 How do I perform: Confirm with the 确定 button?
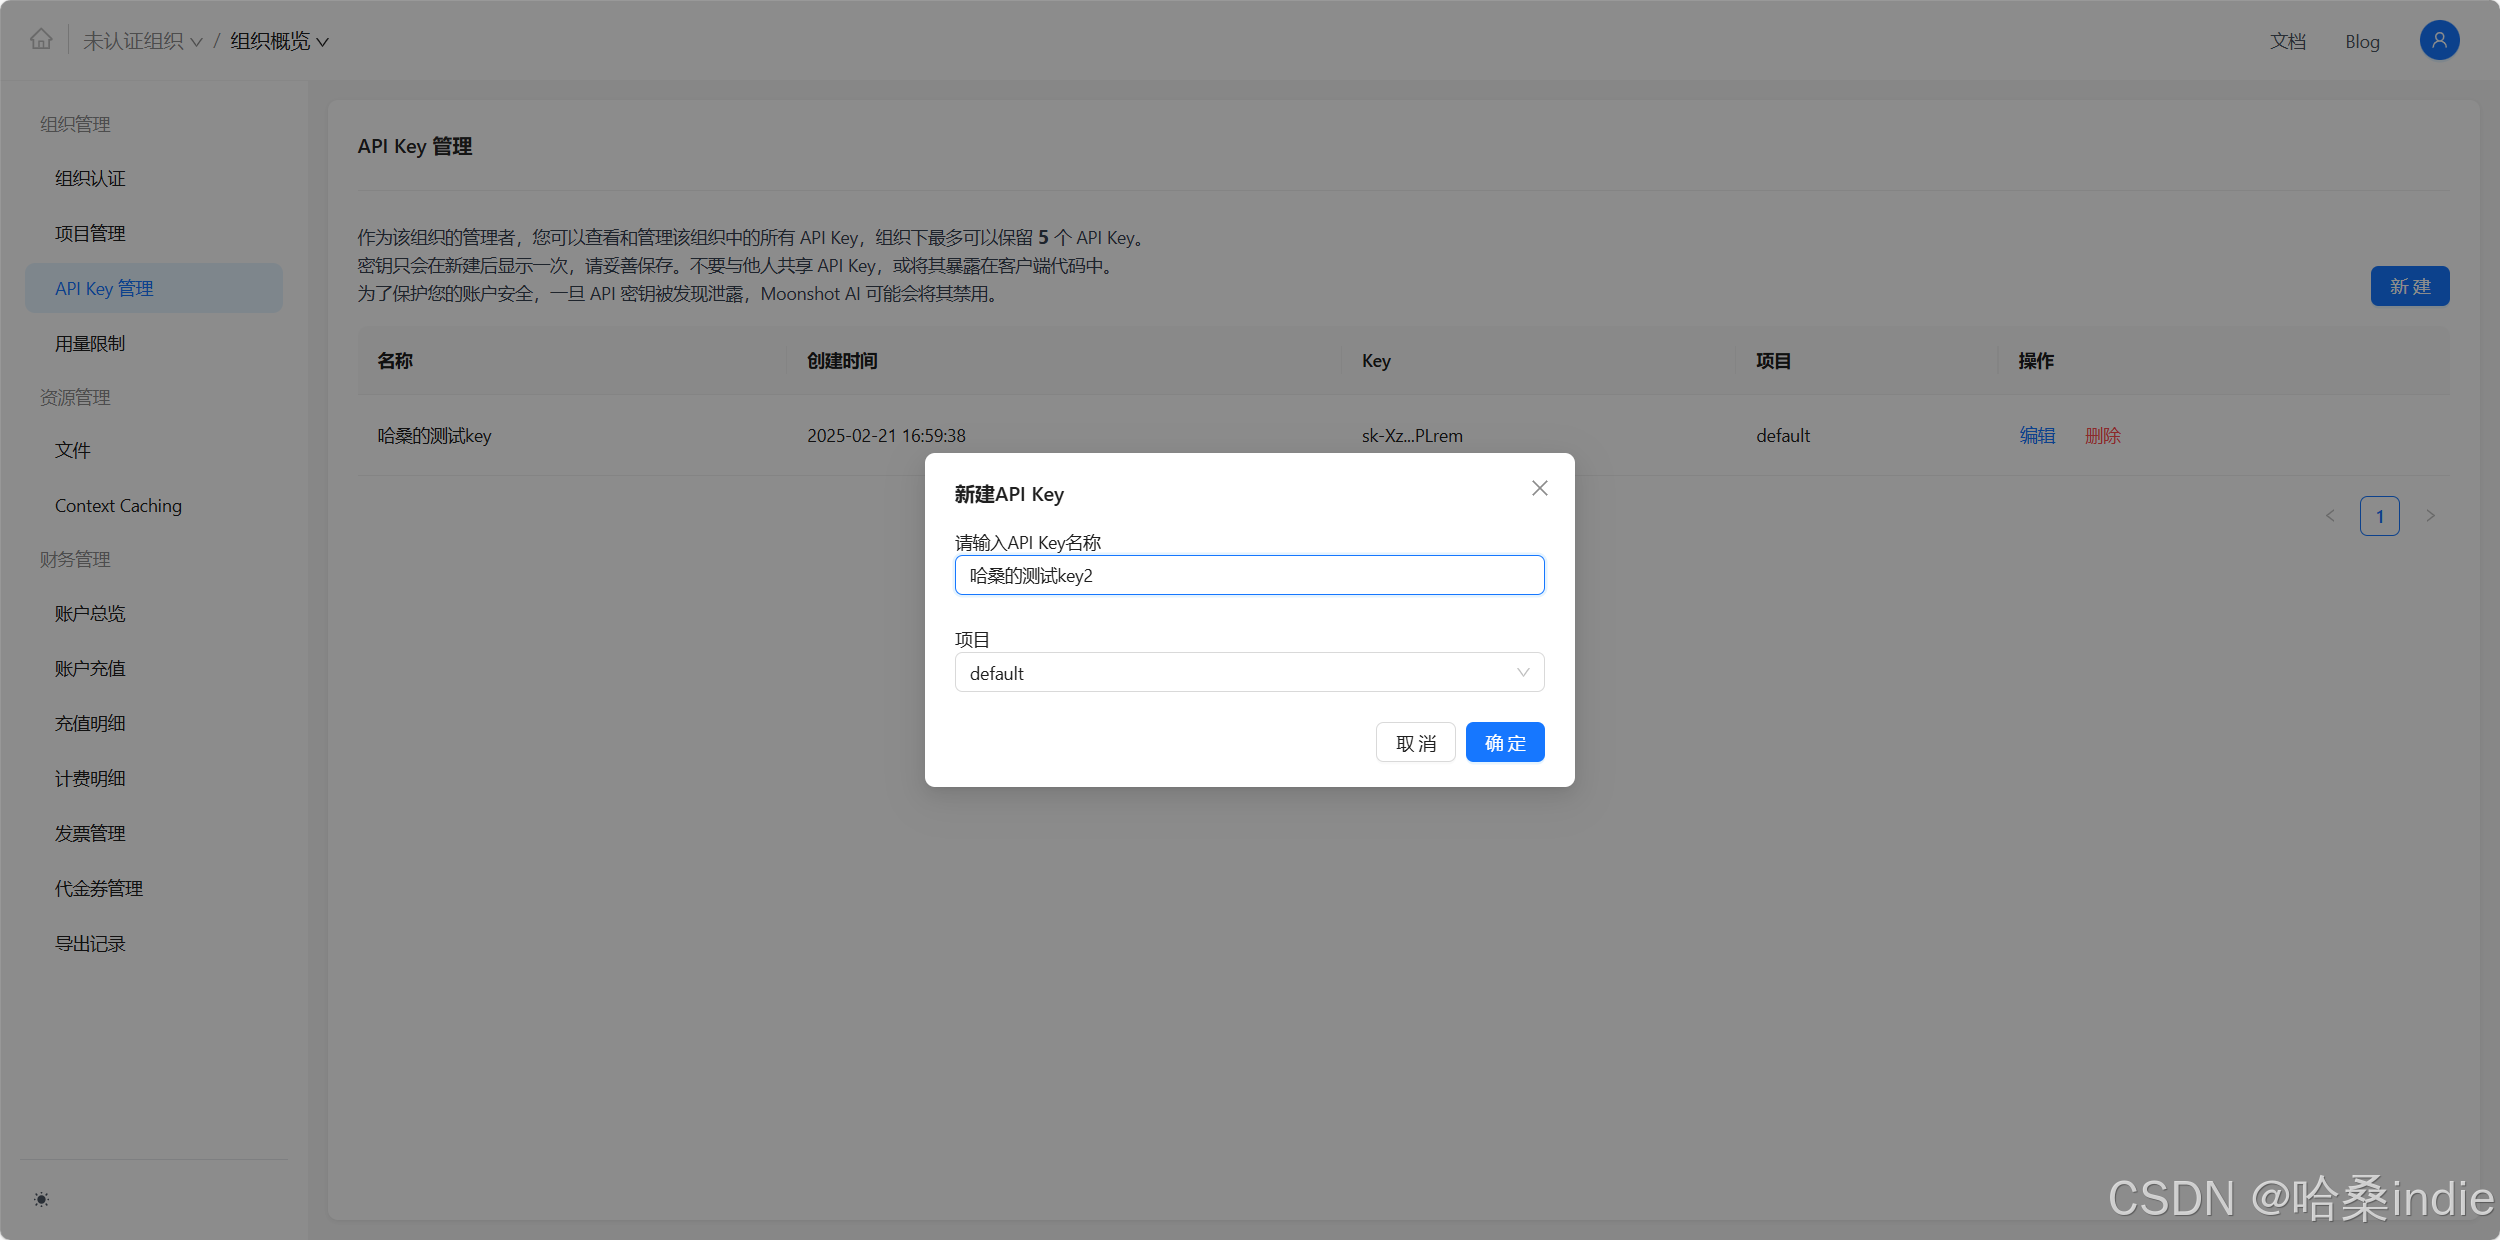(1504, 743)
